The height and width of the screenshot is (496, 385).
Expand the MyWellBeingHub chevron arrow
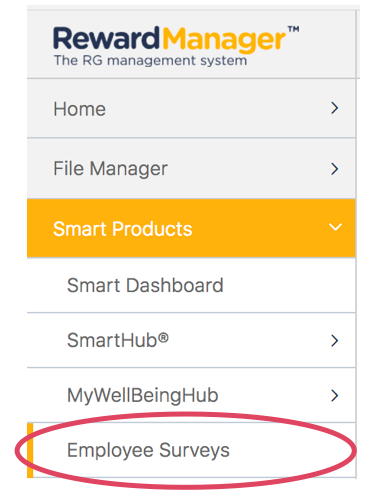[335, 395]
